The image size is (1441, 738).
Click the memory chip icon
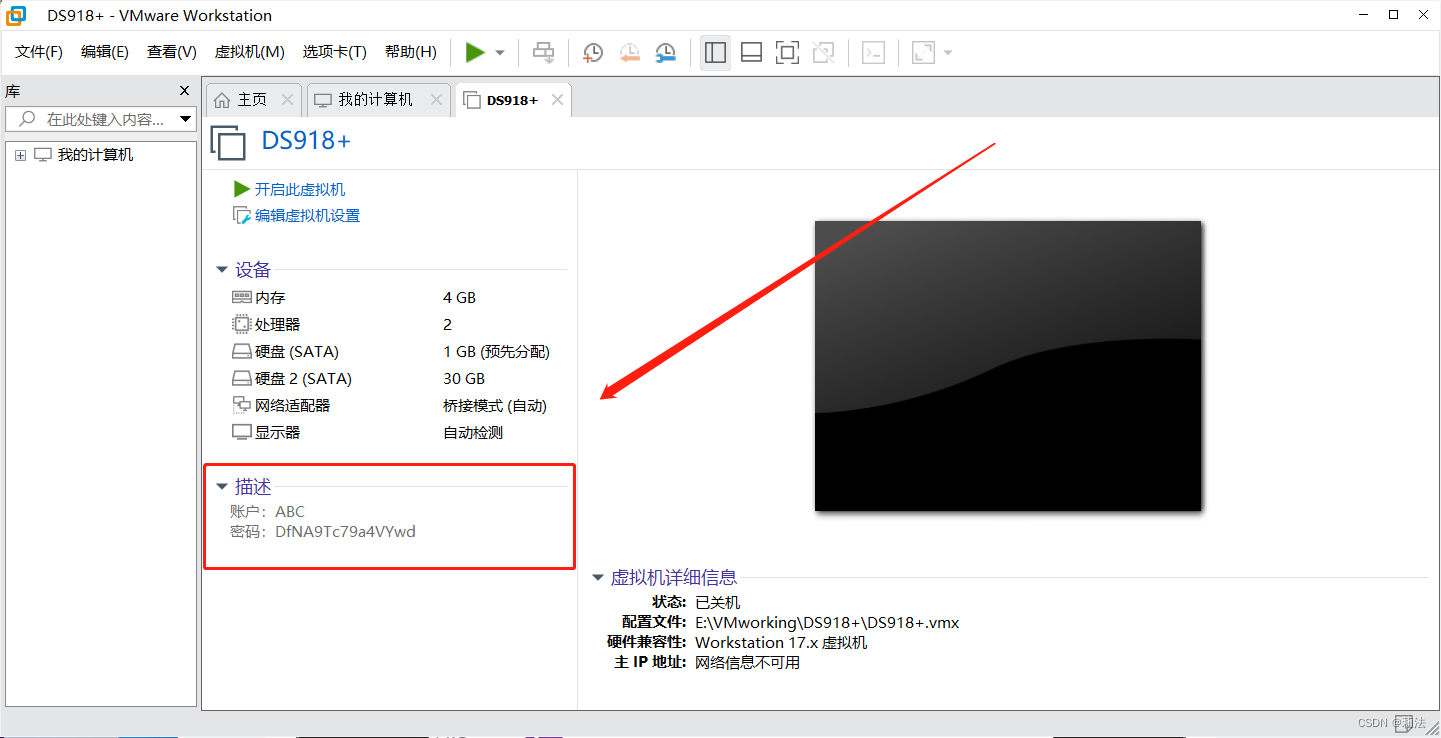click(x=242, y=298)
